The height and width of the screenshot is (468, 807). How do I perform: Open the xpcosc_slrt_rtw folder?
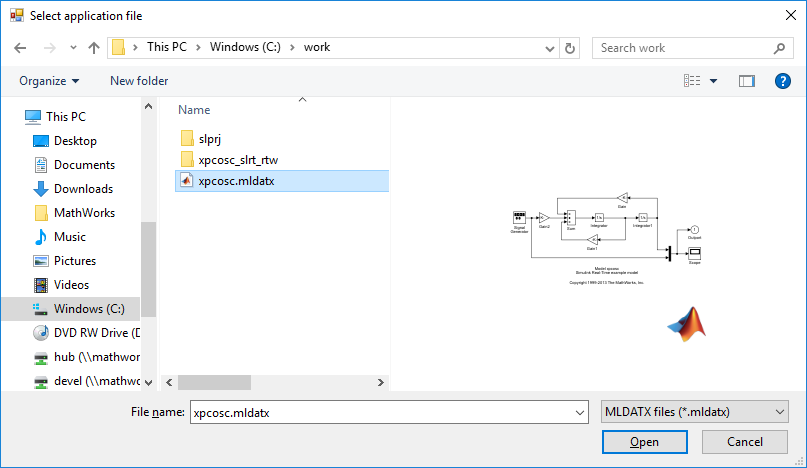(x=238, y=159)
